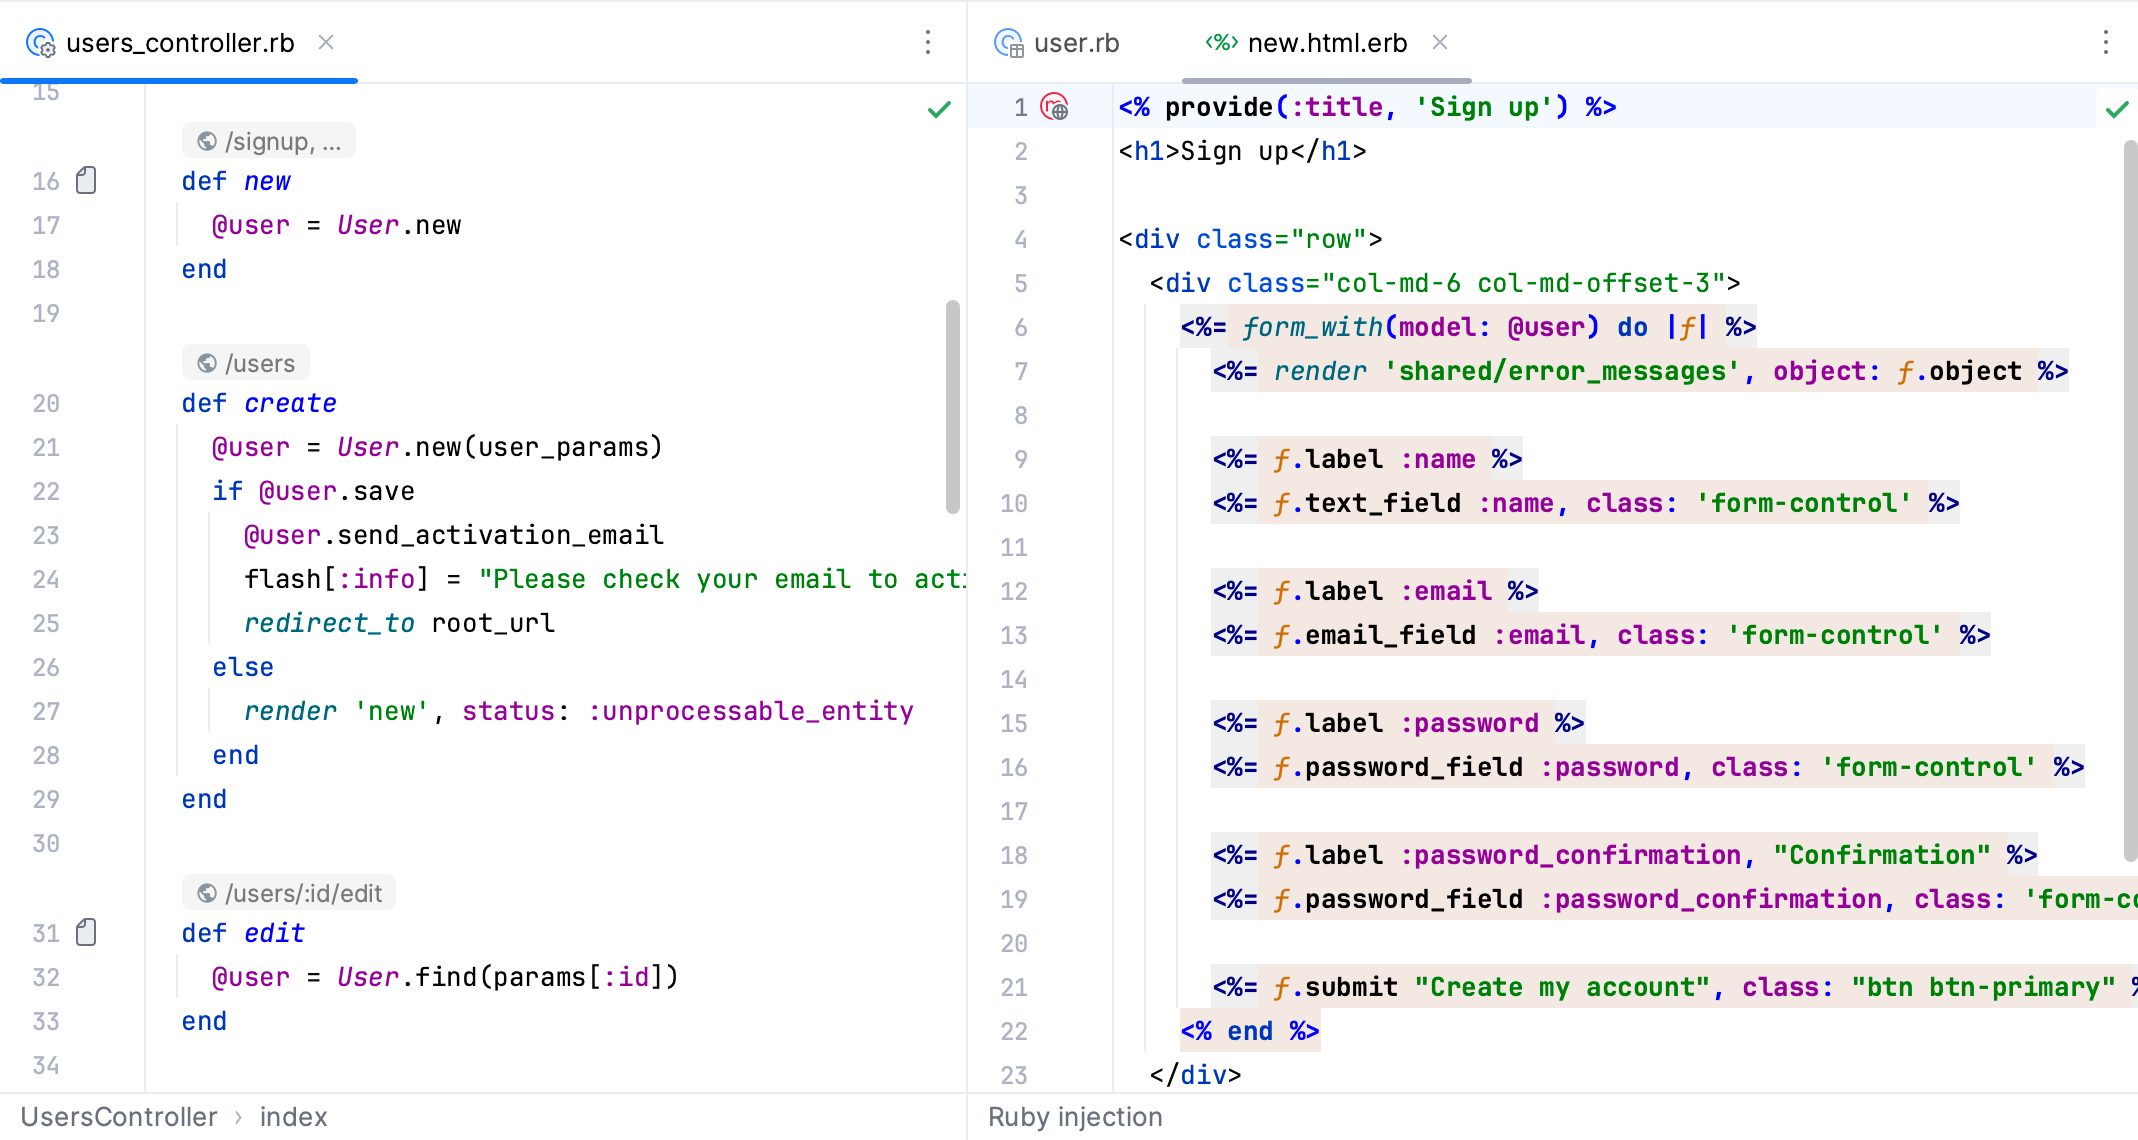Click the users_controller.rb file type icon
This screenshot has width=2138, height=1140.
point(40,43)
